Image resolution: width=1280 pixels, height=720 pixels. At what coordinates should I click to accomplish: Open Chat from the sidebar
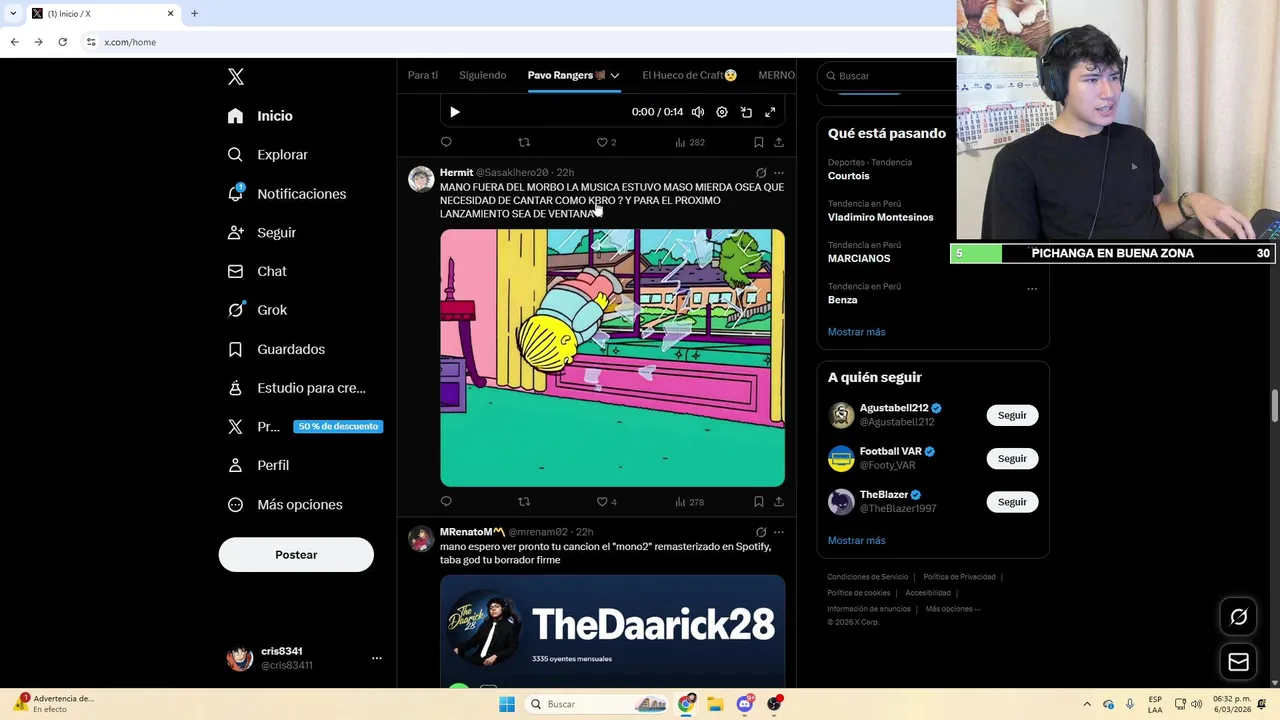(257, 271)
